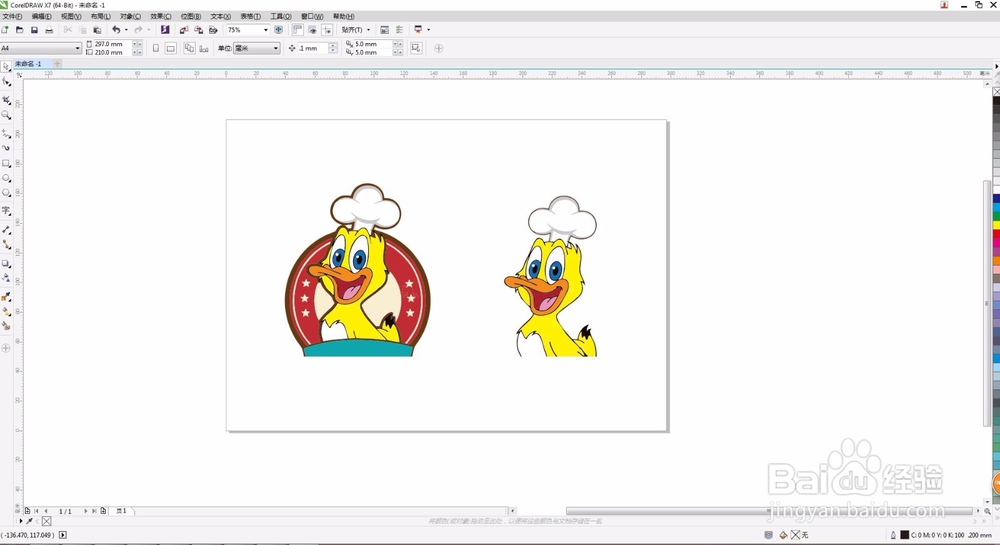Adjust the page height 210.0 mm spinner
The width and height of the screenshot is (1000, 545).
click(x=137, y=52)
